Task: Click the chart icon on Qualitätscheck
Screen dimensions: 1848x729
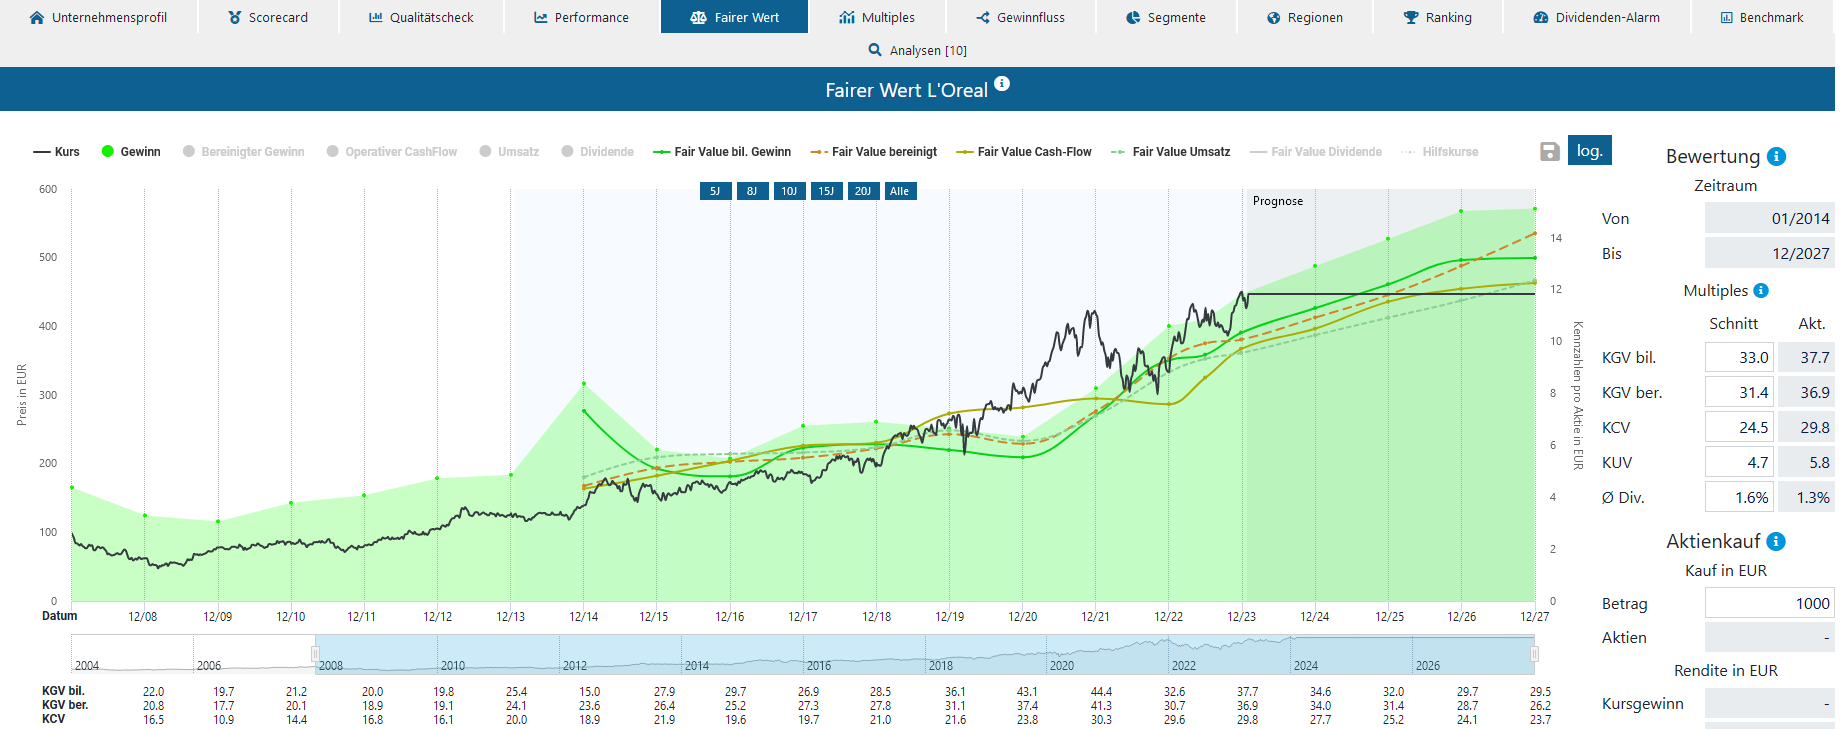Action: click(x=376, y=17)
